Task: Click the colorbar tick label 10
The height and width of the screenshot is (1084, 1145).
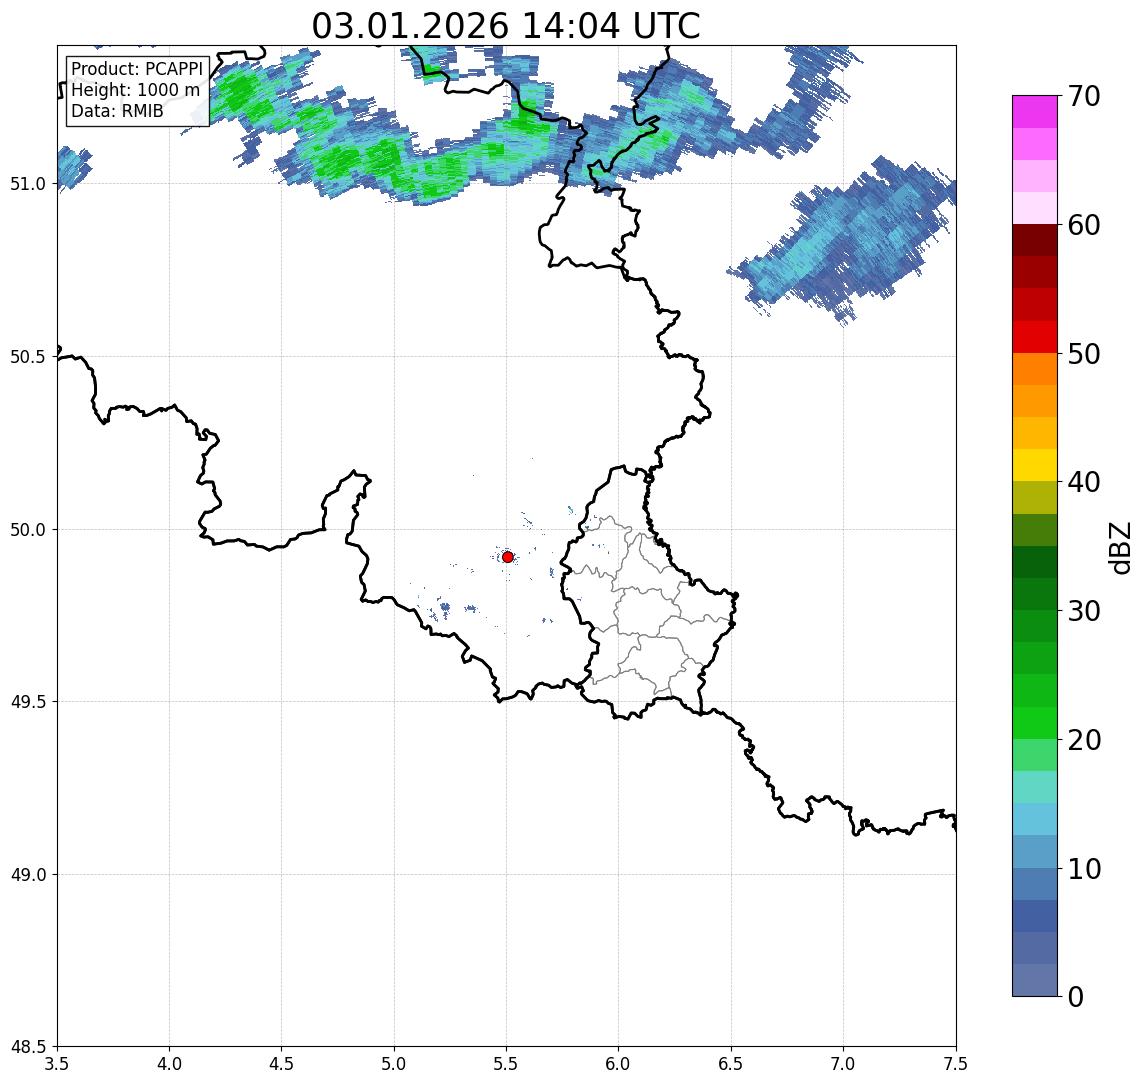Action: (x=1084, y=869)
